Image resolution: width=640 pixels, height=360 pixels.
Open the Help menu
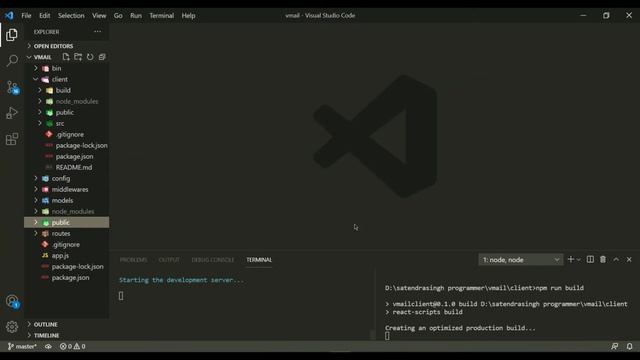tap(188, 16)
